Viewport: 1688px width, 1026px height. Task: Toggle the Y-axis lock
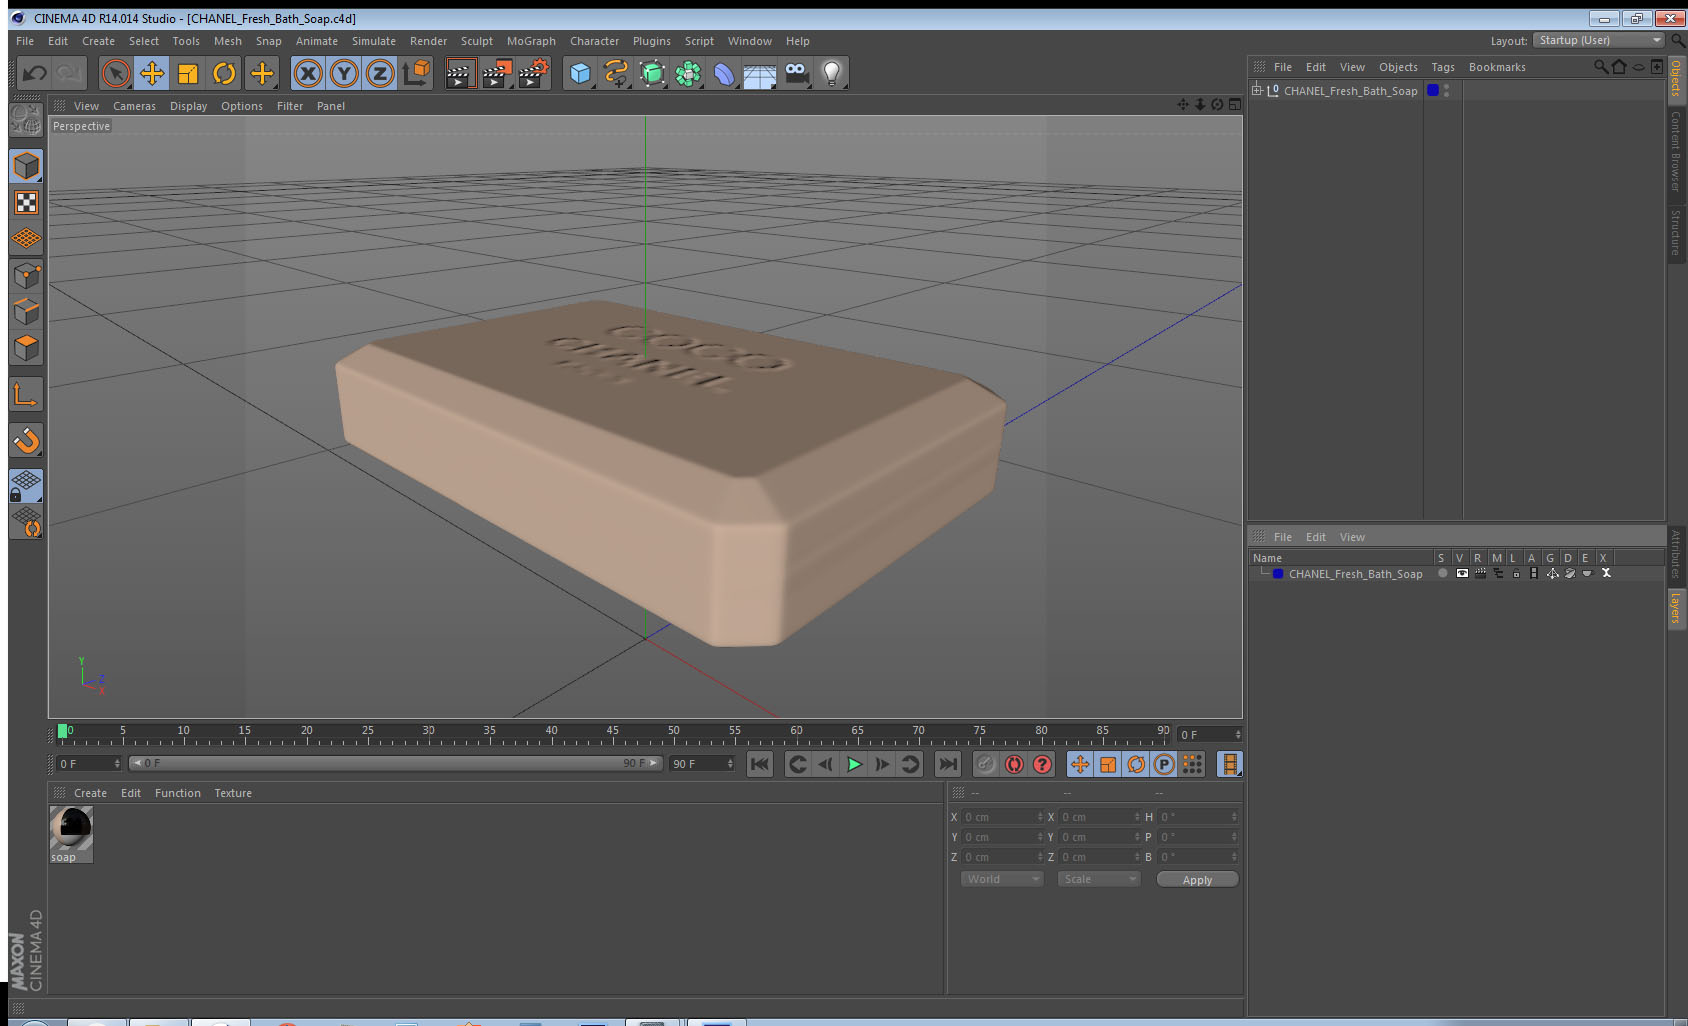[x=344, y=73]
